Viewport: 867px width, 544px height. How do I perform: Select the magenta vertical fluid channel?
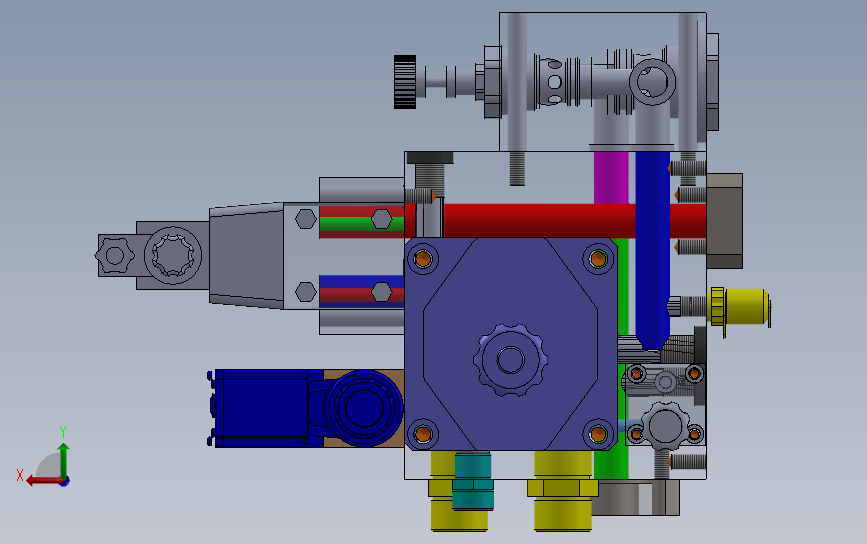click(611, 178)
